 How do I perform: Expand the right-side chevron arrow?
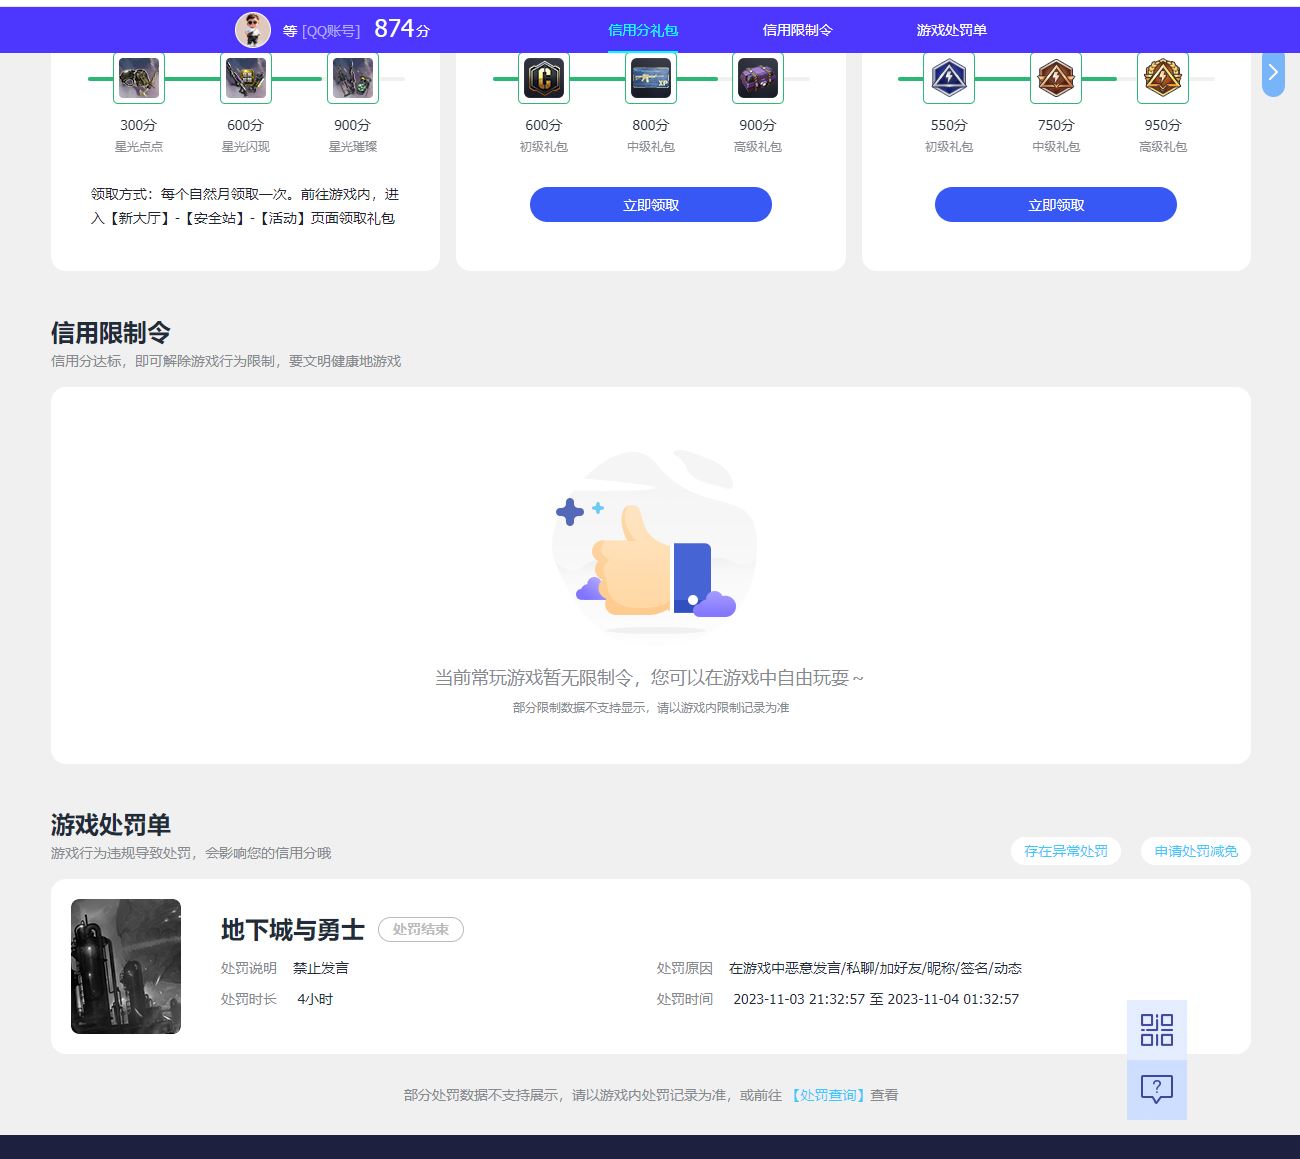click(x=1273, y=72)
